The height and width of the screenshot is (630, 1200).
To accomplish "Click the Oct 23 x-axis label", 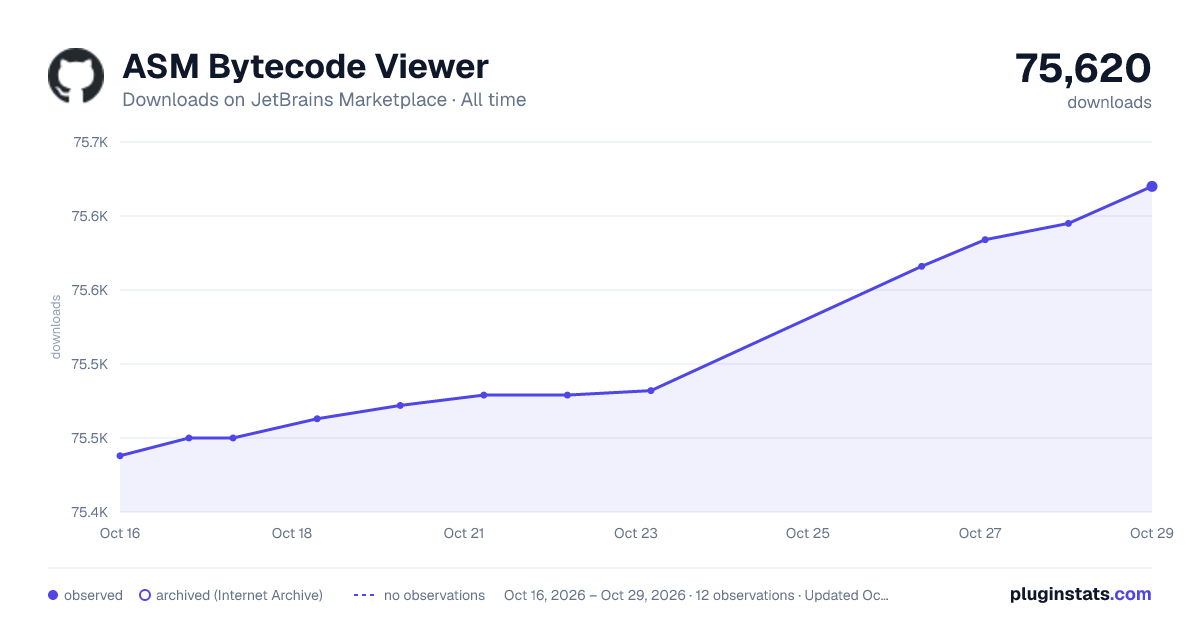I will pos(636,533).
